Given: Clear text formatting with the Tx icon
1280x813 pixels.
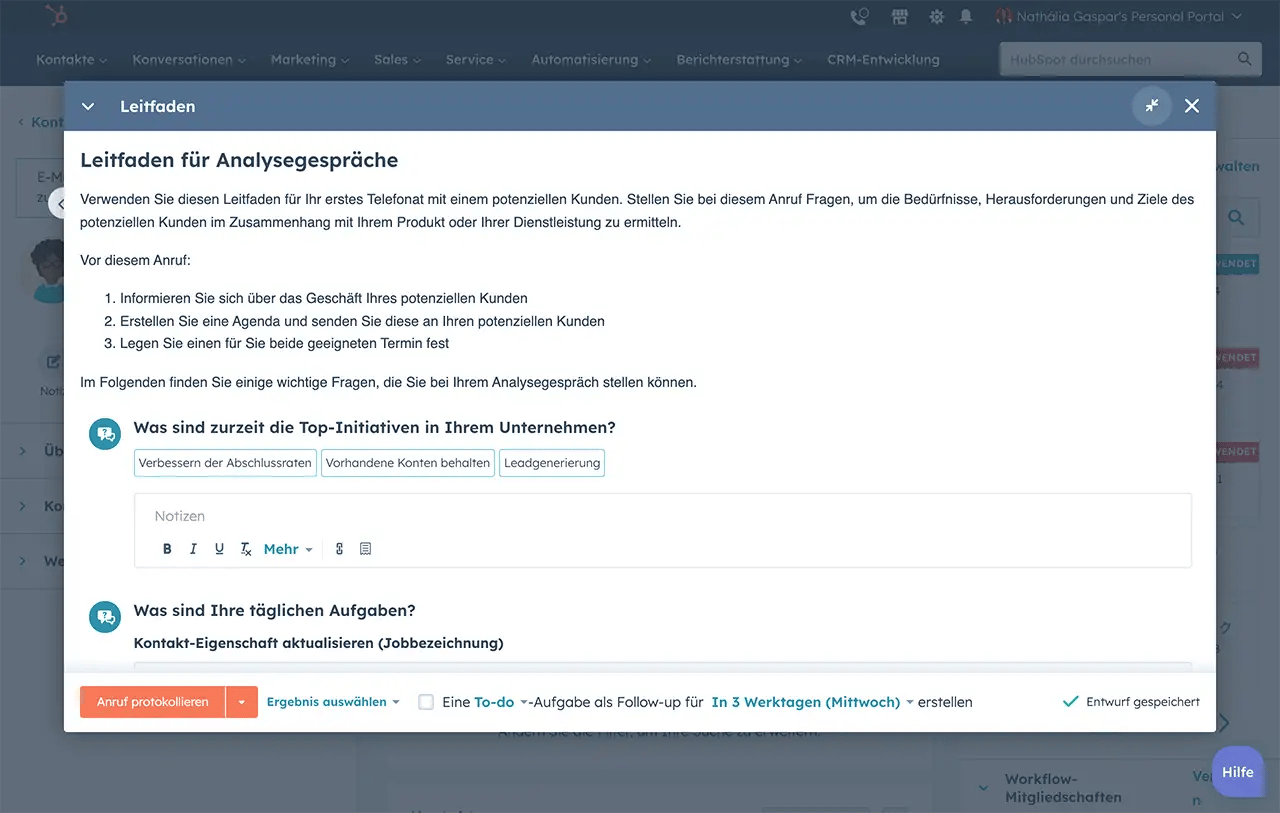Looking at the screenshot, I should [x=246, y=549].
